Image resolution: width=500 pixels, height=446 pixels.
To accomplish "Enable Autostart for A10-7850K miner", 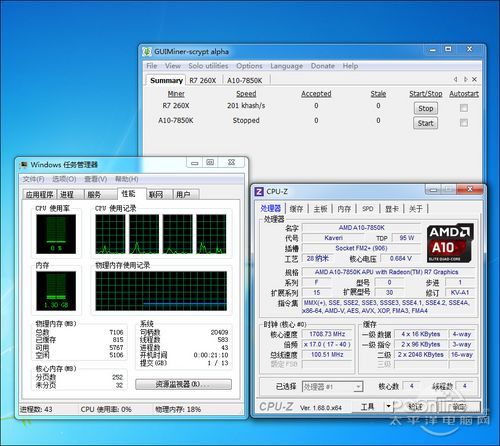I will (464, 123).
